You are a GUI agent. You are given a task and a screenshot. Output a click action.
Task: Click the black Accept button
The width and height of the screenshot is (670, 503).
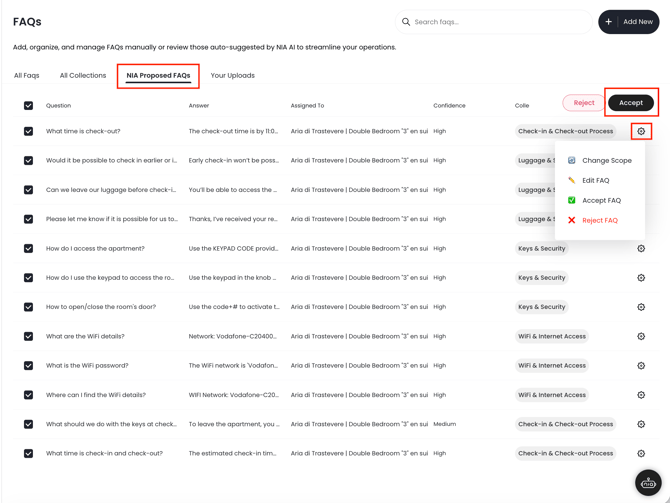[630, 102]
